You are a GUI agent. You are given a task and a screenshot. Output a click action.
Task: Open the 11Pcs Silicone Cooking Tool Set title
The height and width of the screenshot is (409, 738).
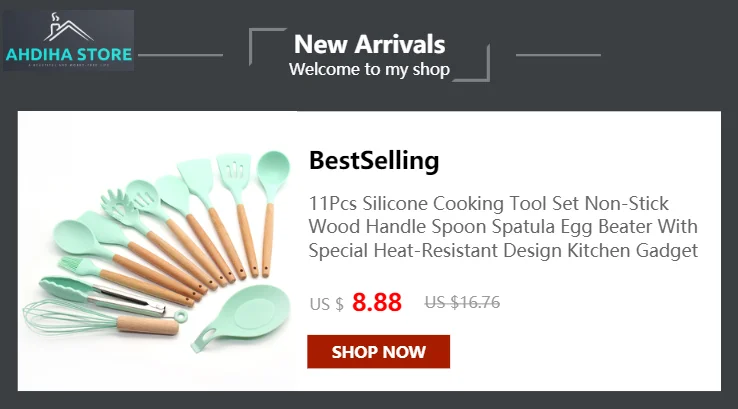tap(503, 227)
